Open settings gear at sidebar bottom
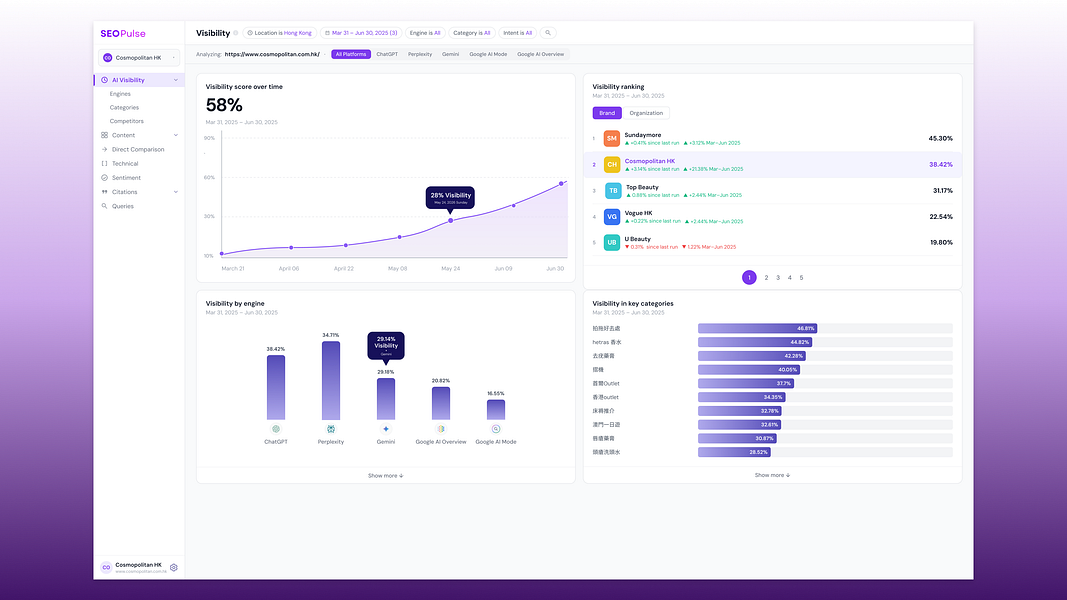 pyautogui.click(x=174, y=567)
